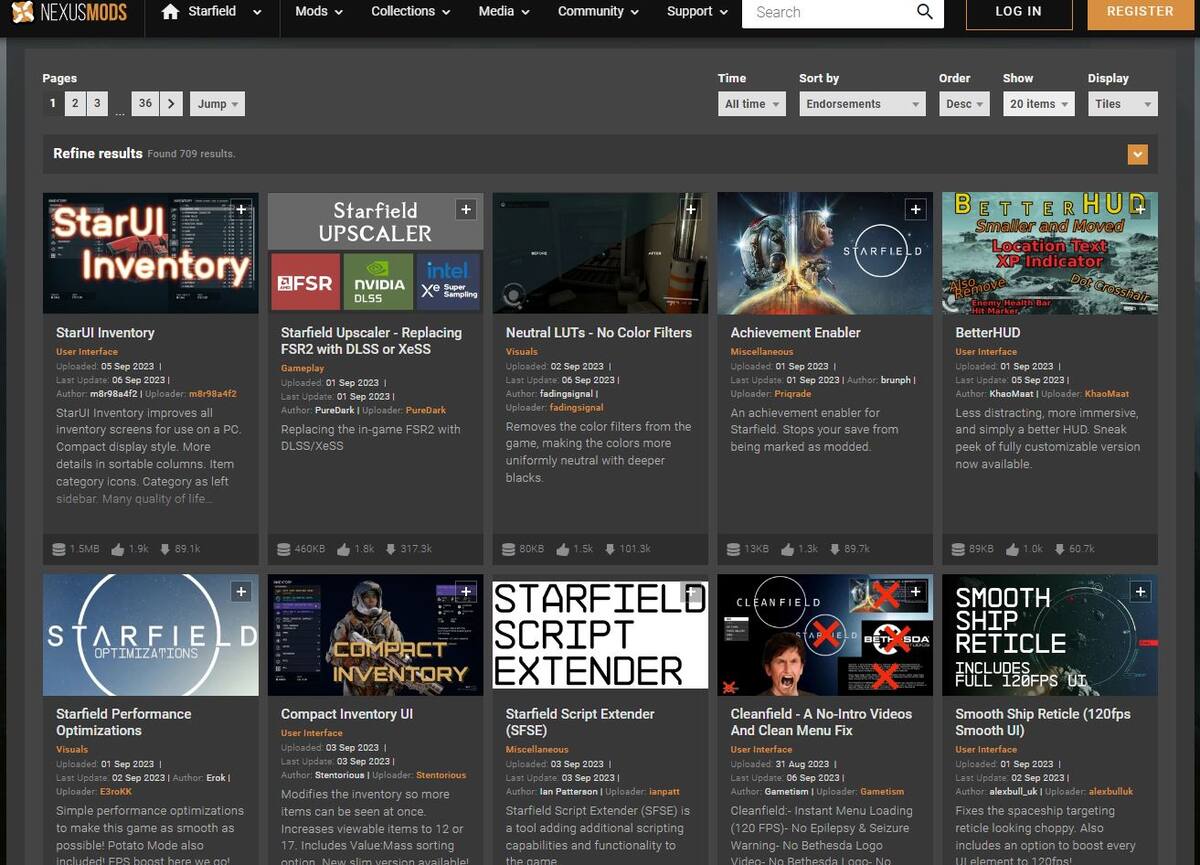Click download arrow icon on Achievement Enabler
This screenshot has height=865, width=1200.
pyautogui.click(x=835, y=549)
